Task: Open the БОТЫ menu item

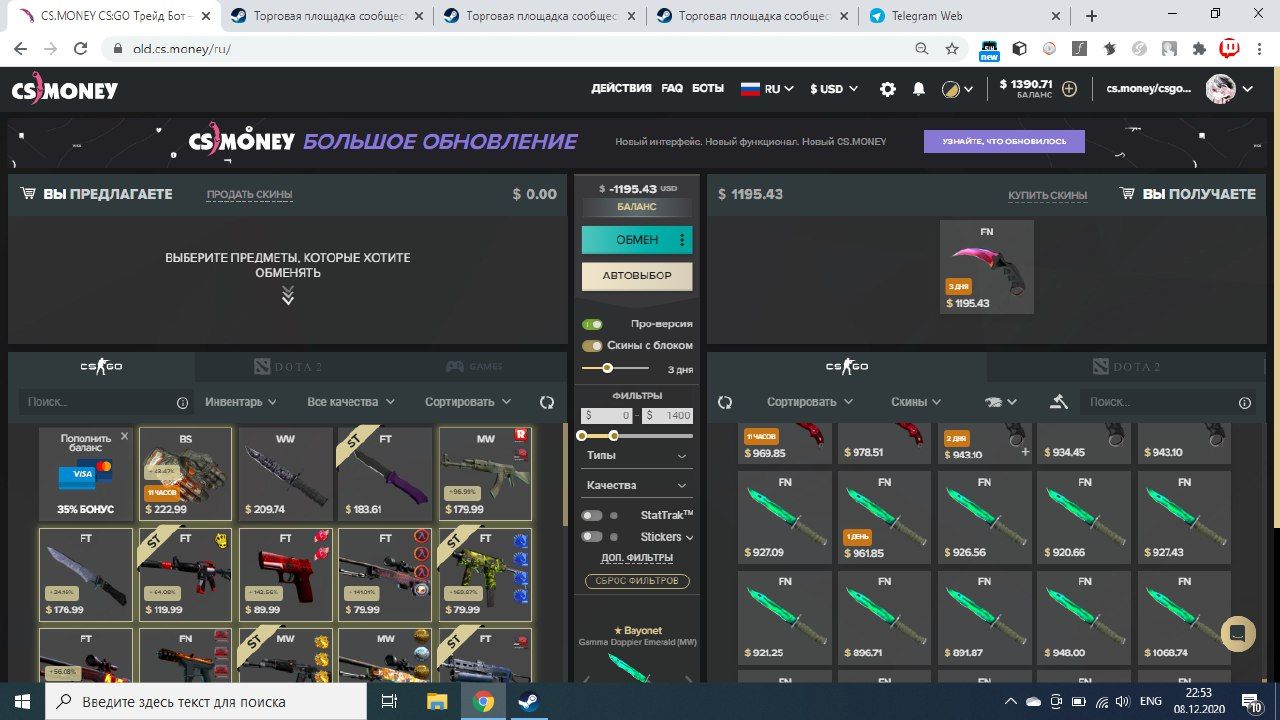Action: 708,88
